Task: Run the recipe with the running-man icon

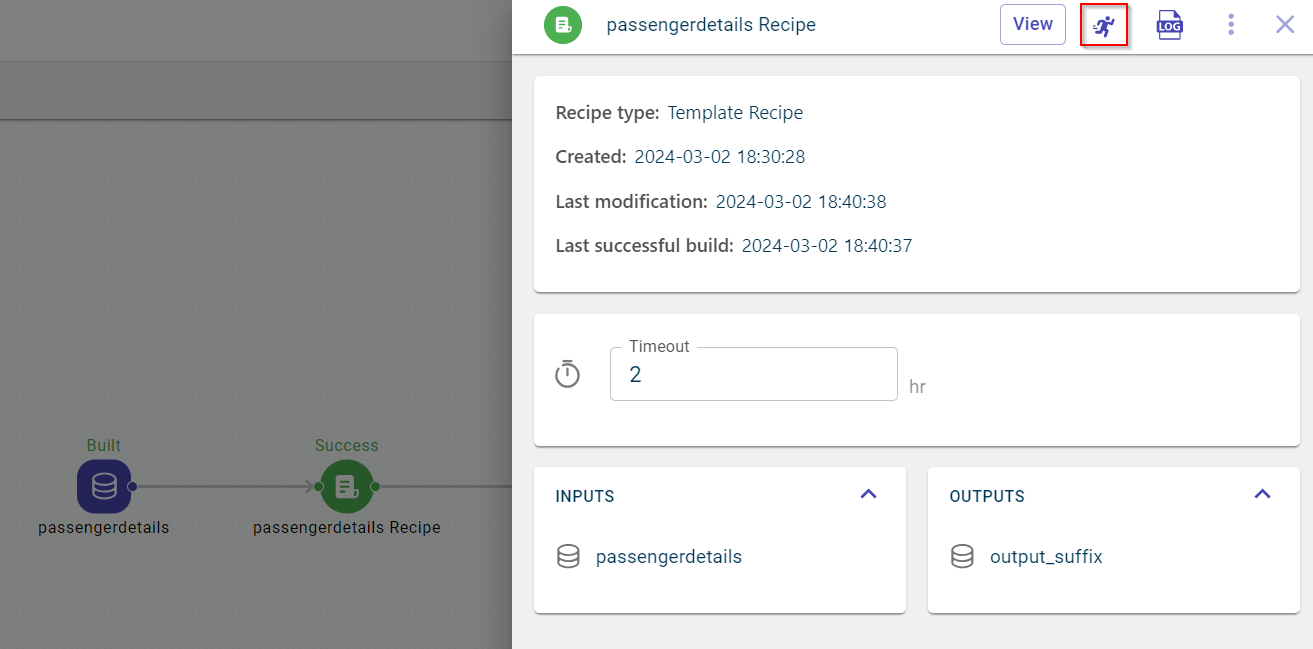Action: (1104, 25)
